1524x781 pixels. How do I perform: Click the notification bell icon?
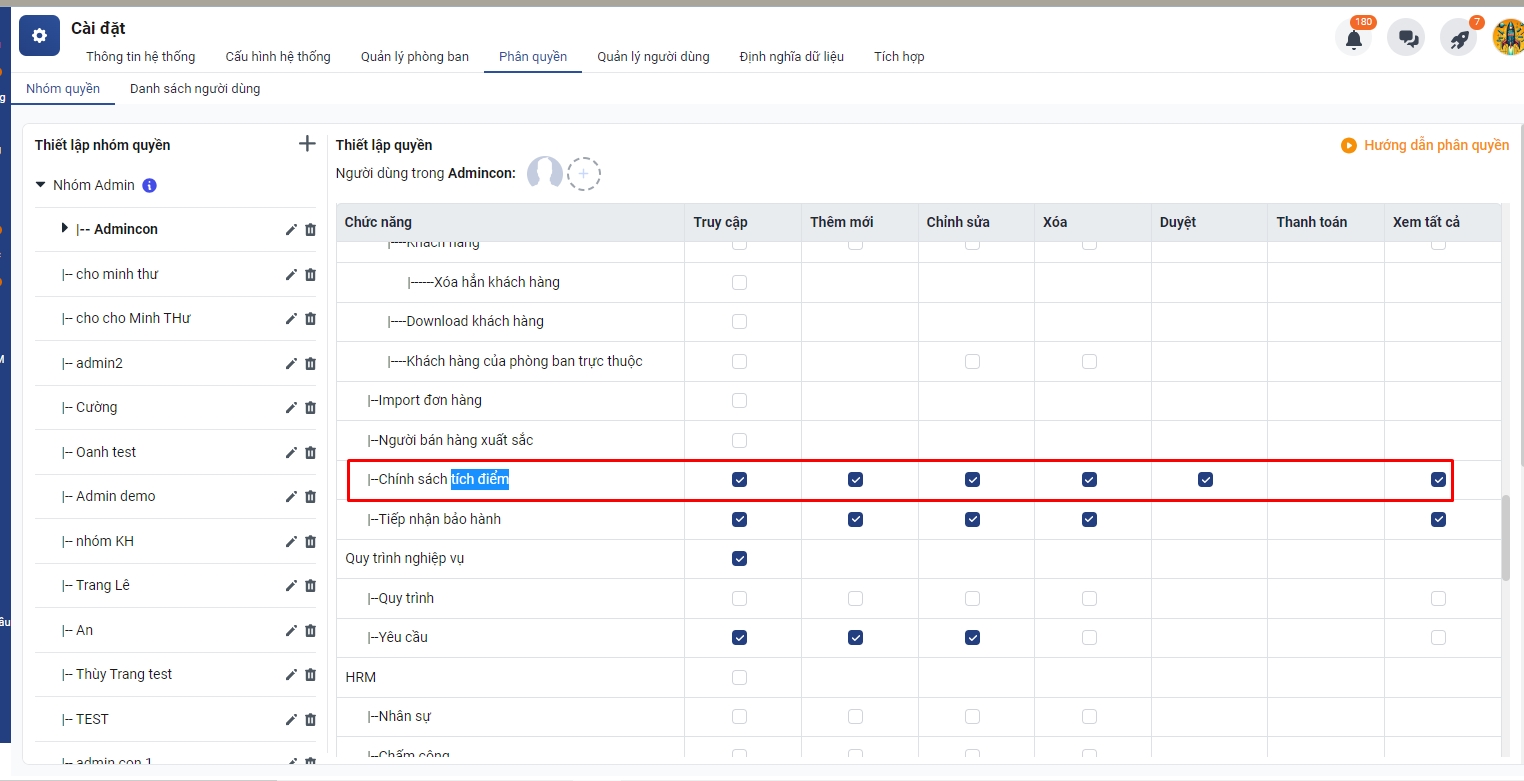[1353, 39]
